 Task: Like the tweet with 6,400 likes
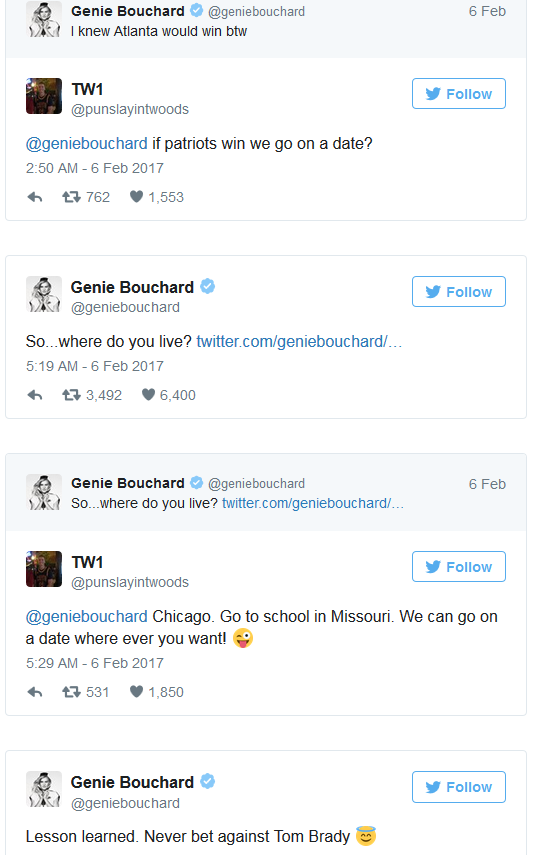coord(148,394)
